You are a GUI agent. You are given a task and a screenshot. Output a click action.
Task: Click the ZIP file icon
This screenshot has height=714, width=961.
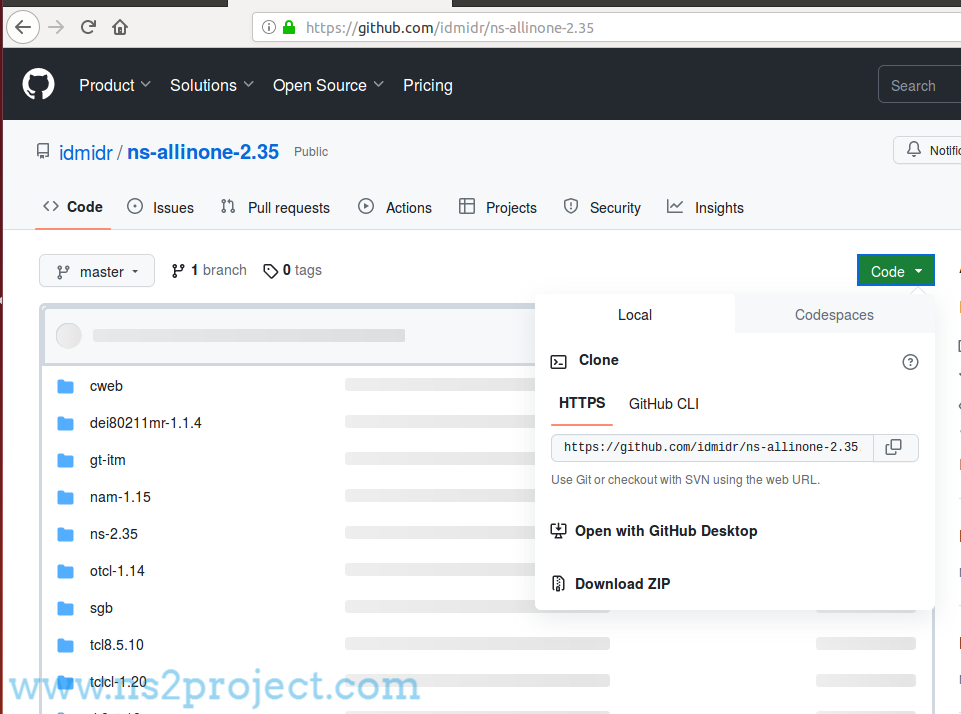[558, 583]
